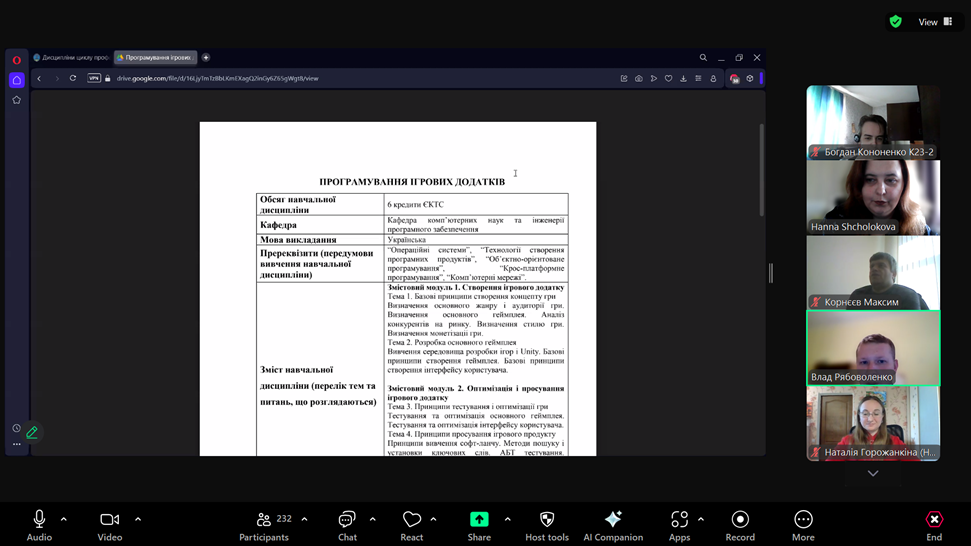Open the Zoom View layout menu
971x546 pixels.
coord(935,22)
